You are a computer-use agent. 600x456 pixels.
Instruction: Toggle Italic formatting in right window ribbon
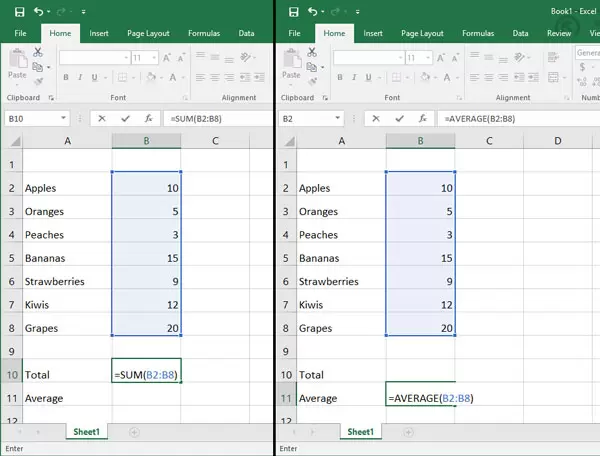(353, 77)
